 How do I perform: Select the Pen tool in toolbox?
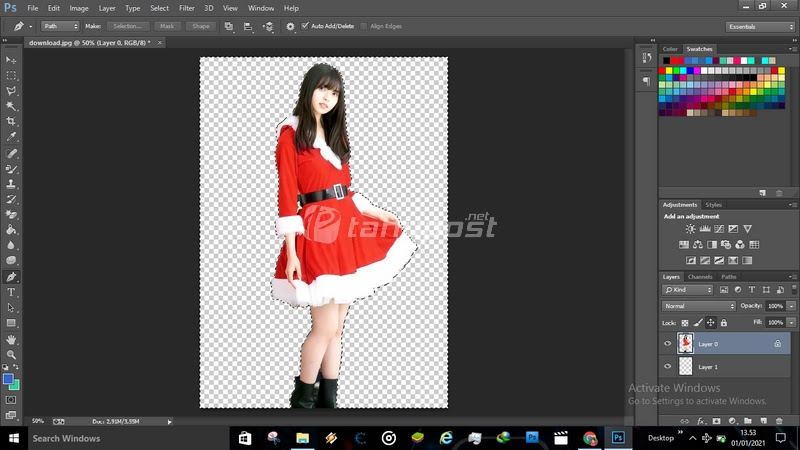tap(11, 277)
